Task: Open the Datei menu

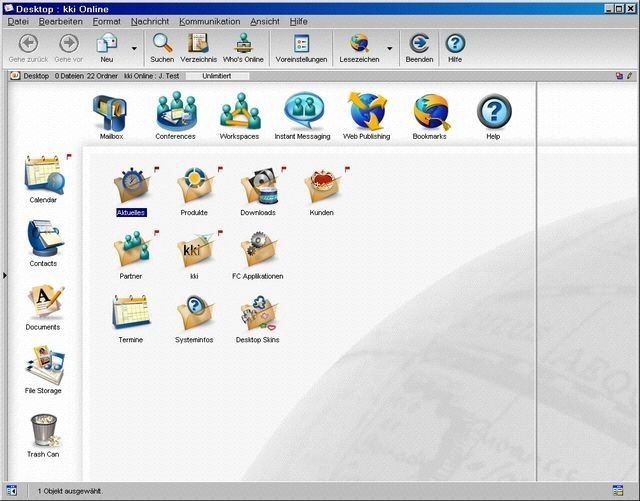Action: [18, 22]
